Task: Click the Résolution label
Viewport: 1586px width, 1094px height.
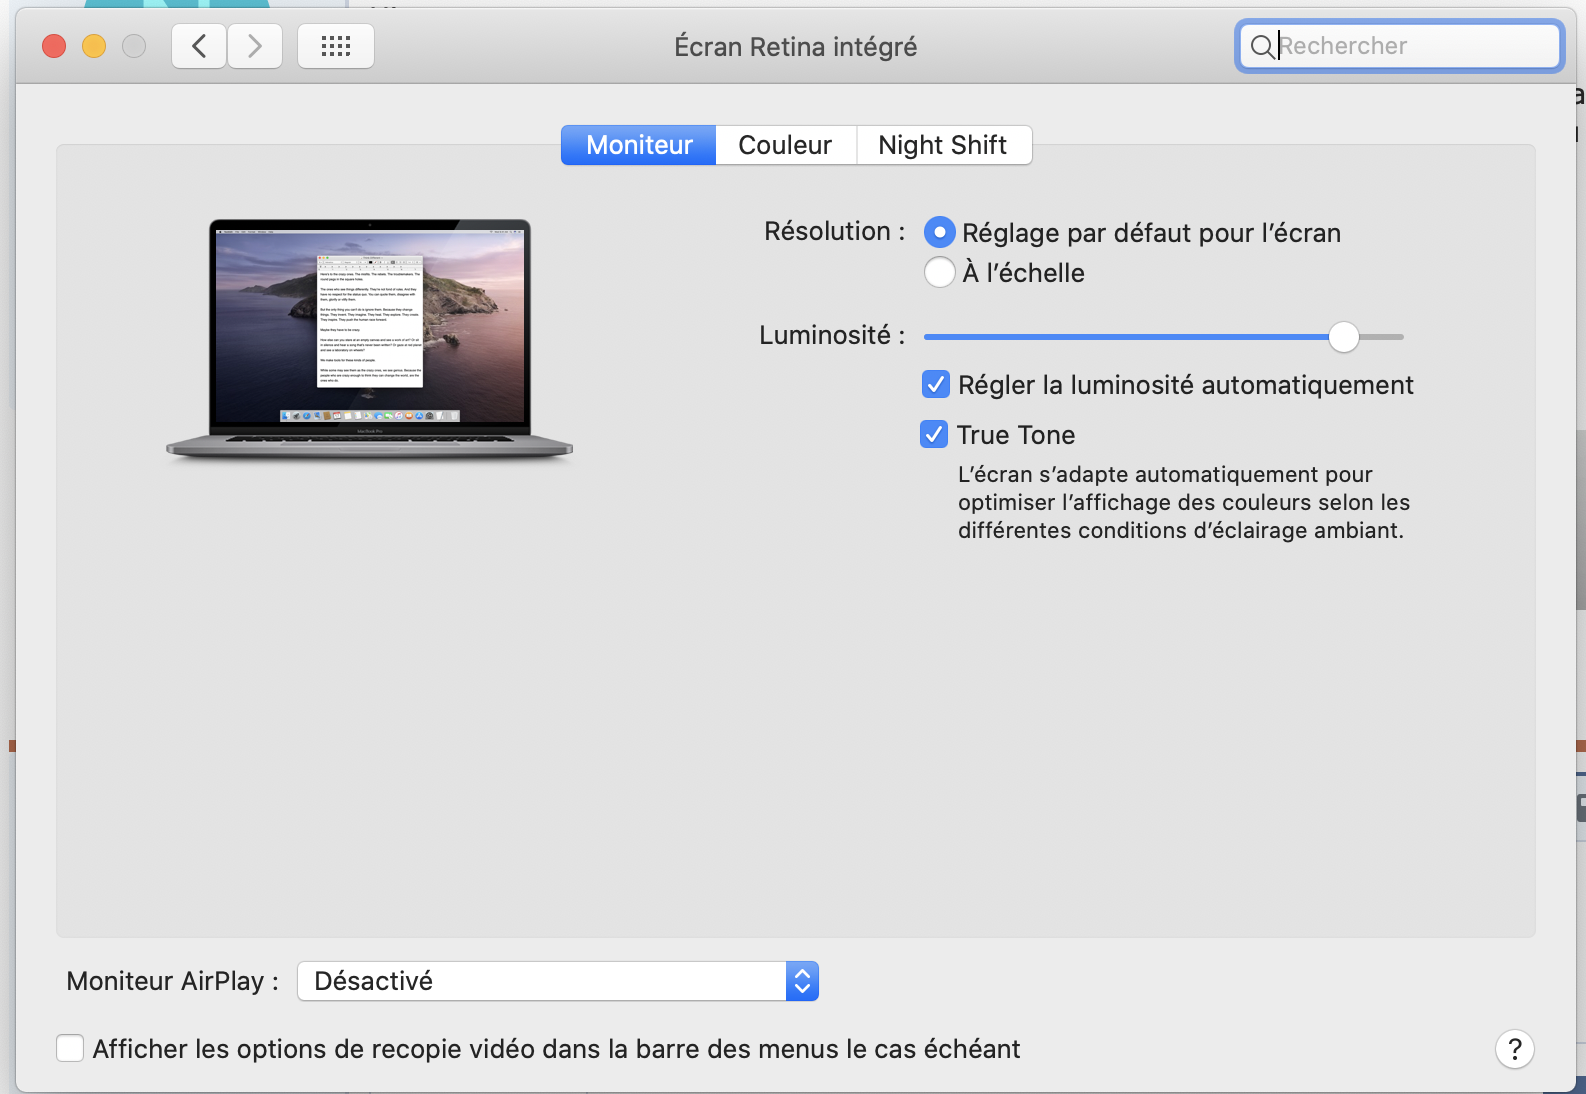Action: click(x=835, y=231)
